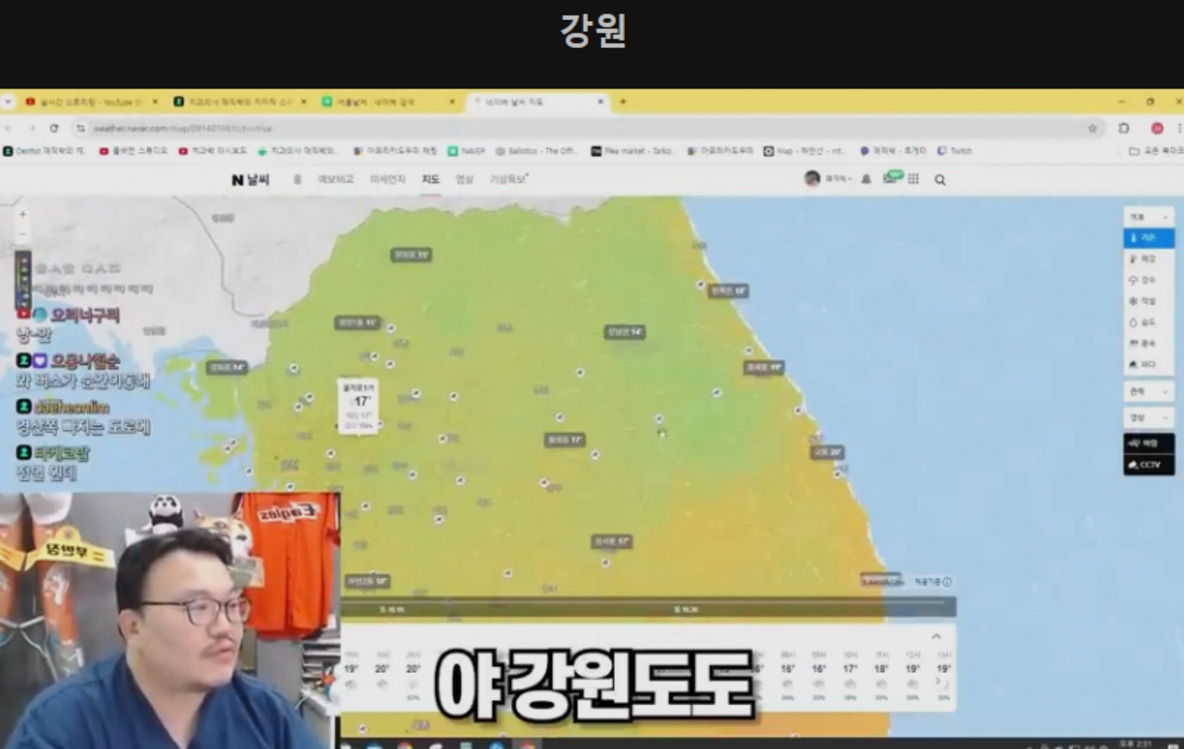
Task: Select the 강수 precipitation layer
Action: coord(1149,280)
